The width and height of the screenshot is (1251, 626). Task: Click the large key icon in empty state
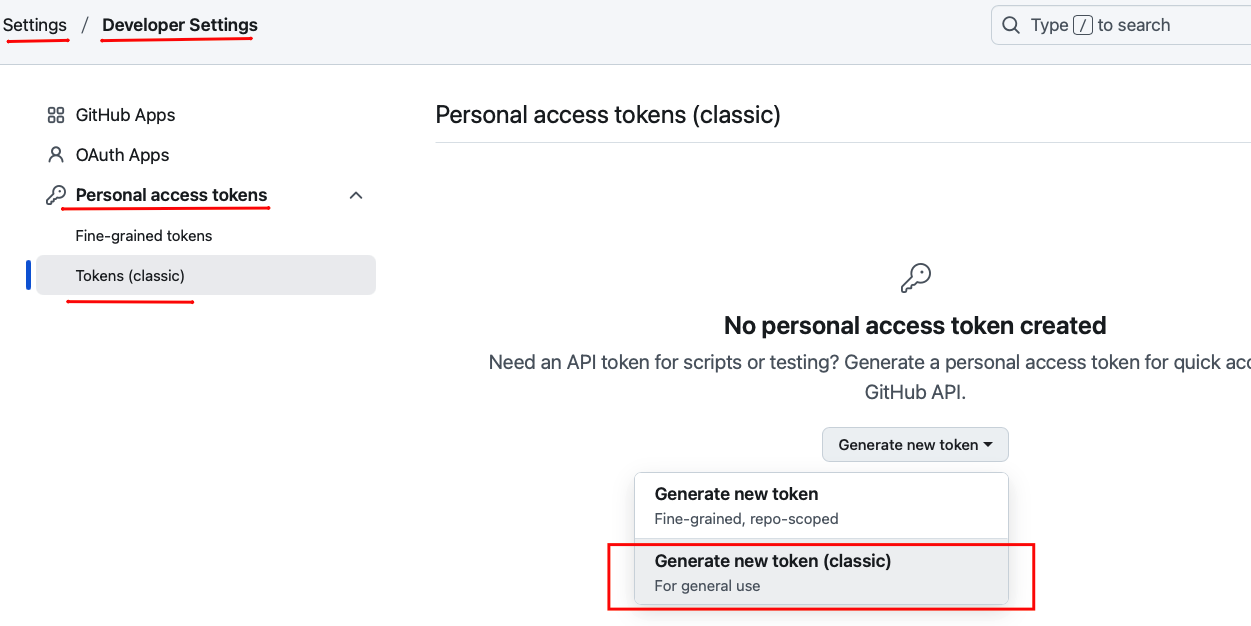click(x=915, y=278)
